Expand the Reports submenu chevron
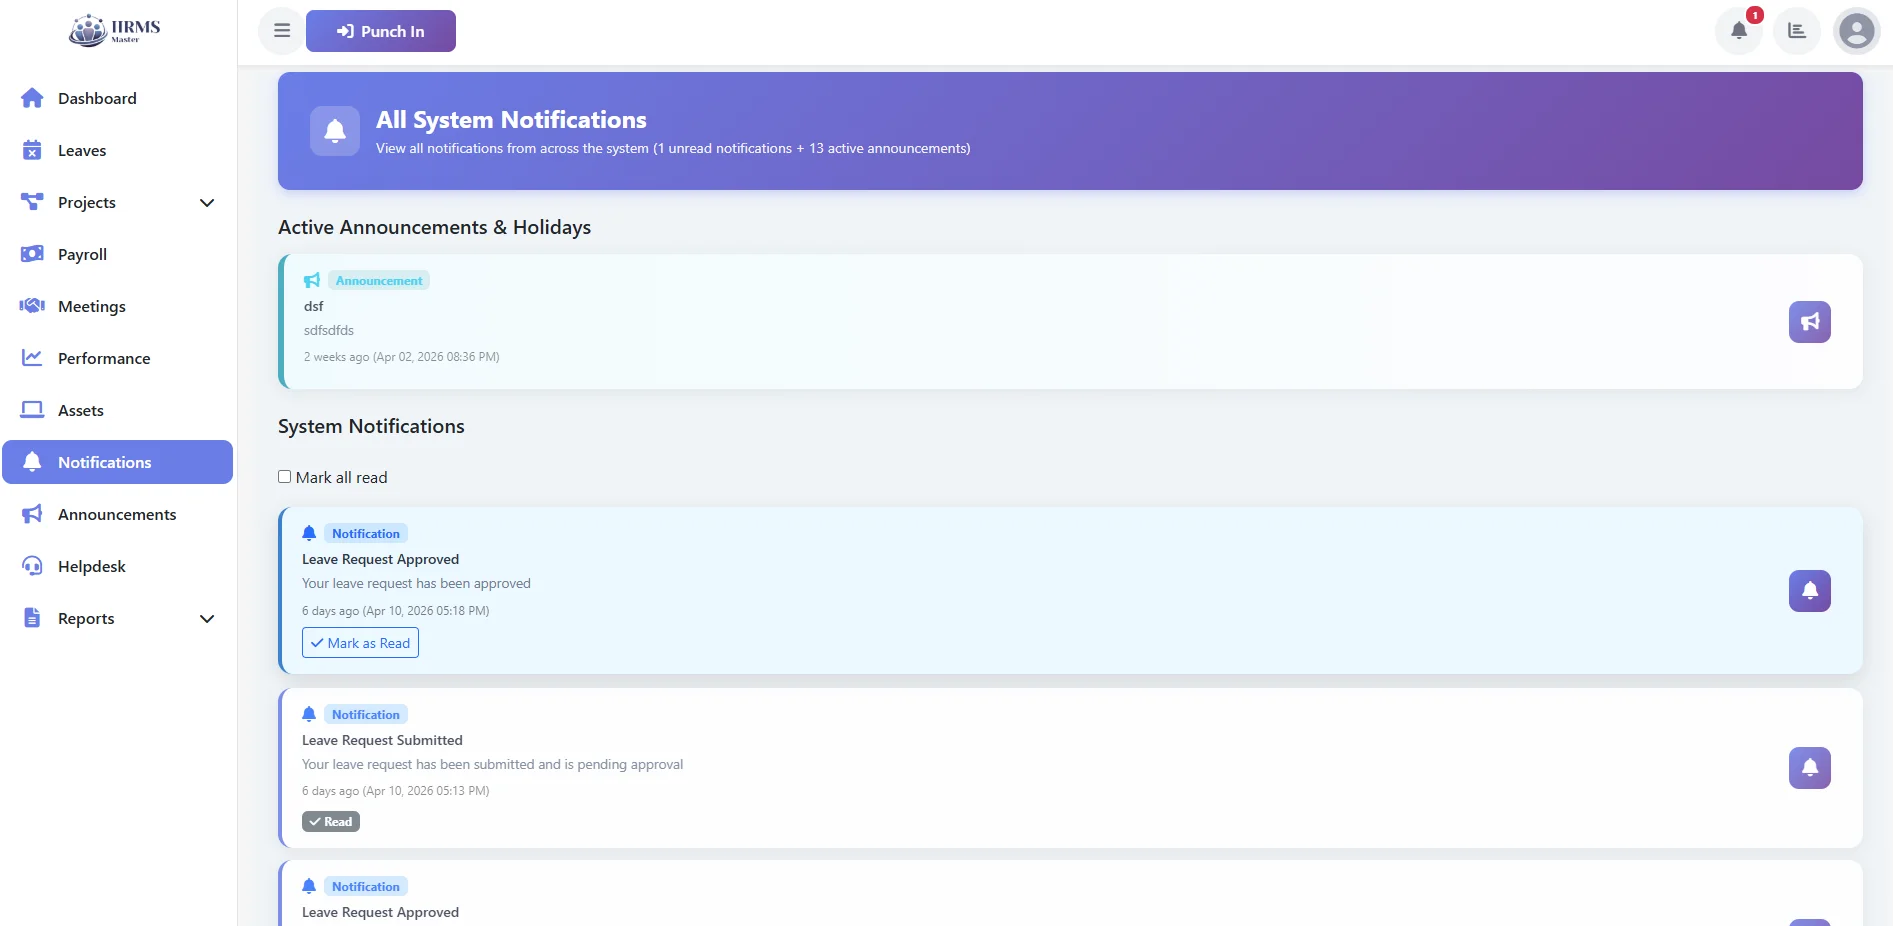Image resolution: width=1893 pixels, height=926 pixels. click(207, 619)
